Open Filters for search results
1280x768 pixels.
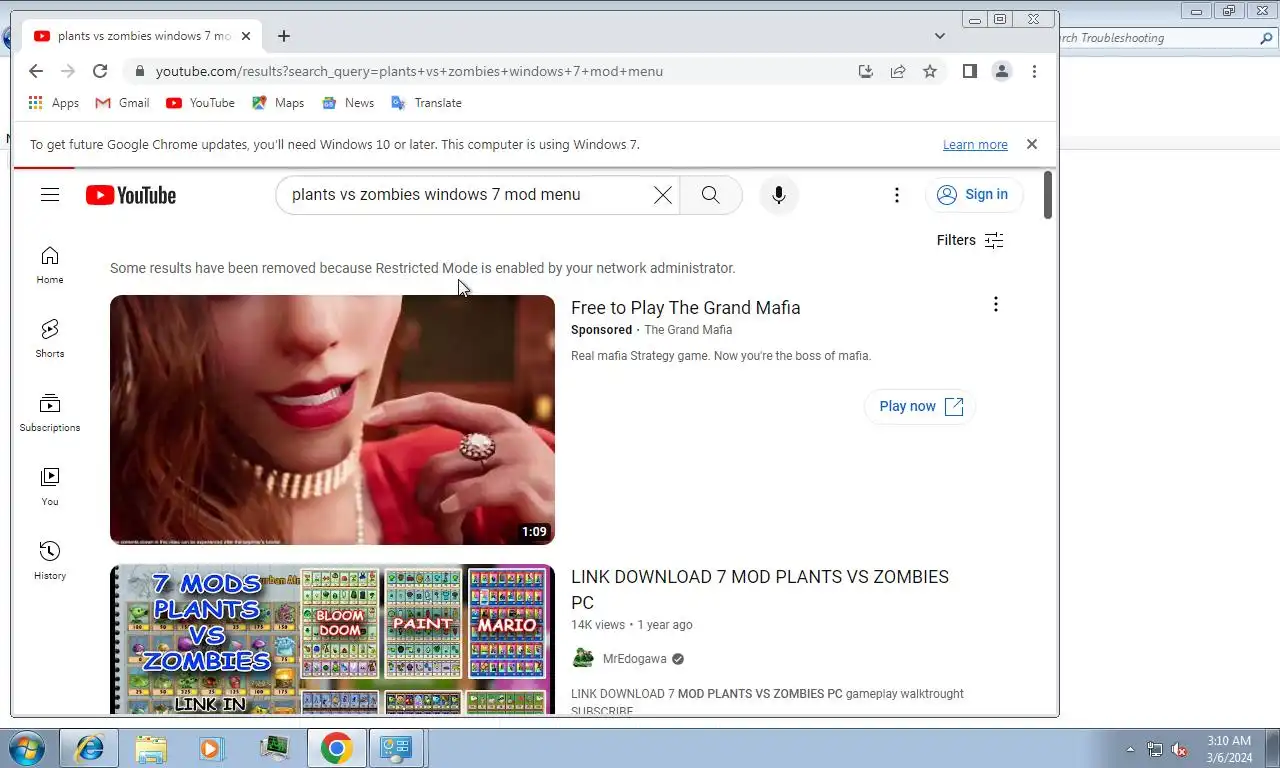[x=970, y=240]
